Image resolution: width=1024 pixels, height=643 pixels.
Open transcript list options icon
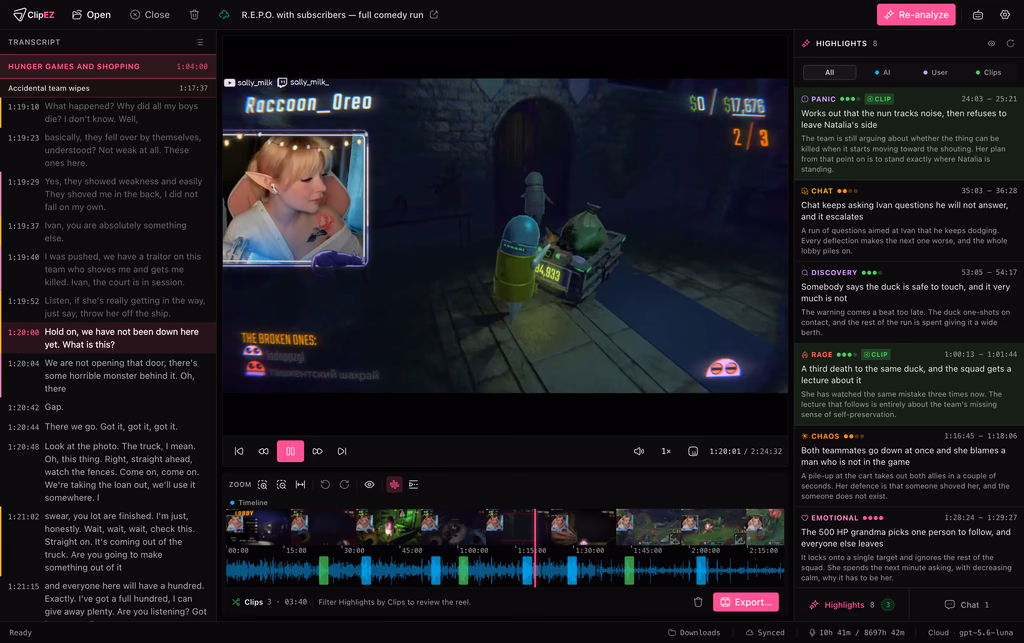pyautogui.click(x=200, y=42)
